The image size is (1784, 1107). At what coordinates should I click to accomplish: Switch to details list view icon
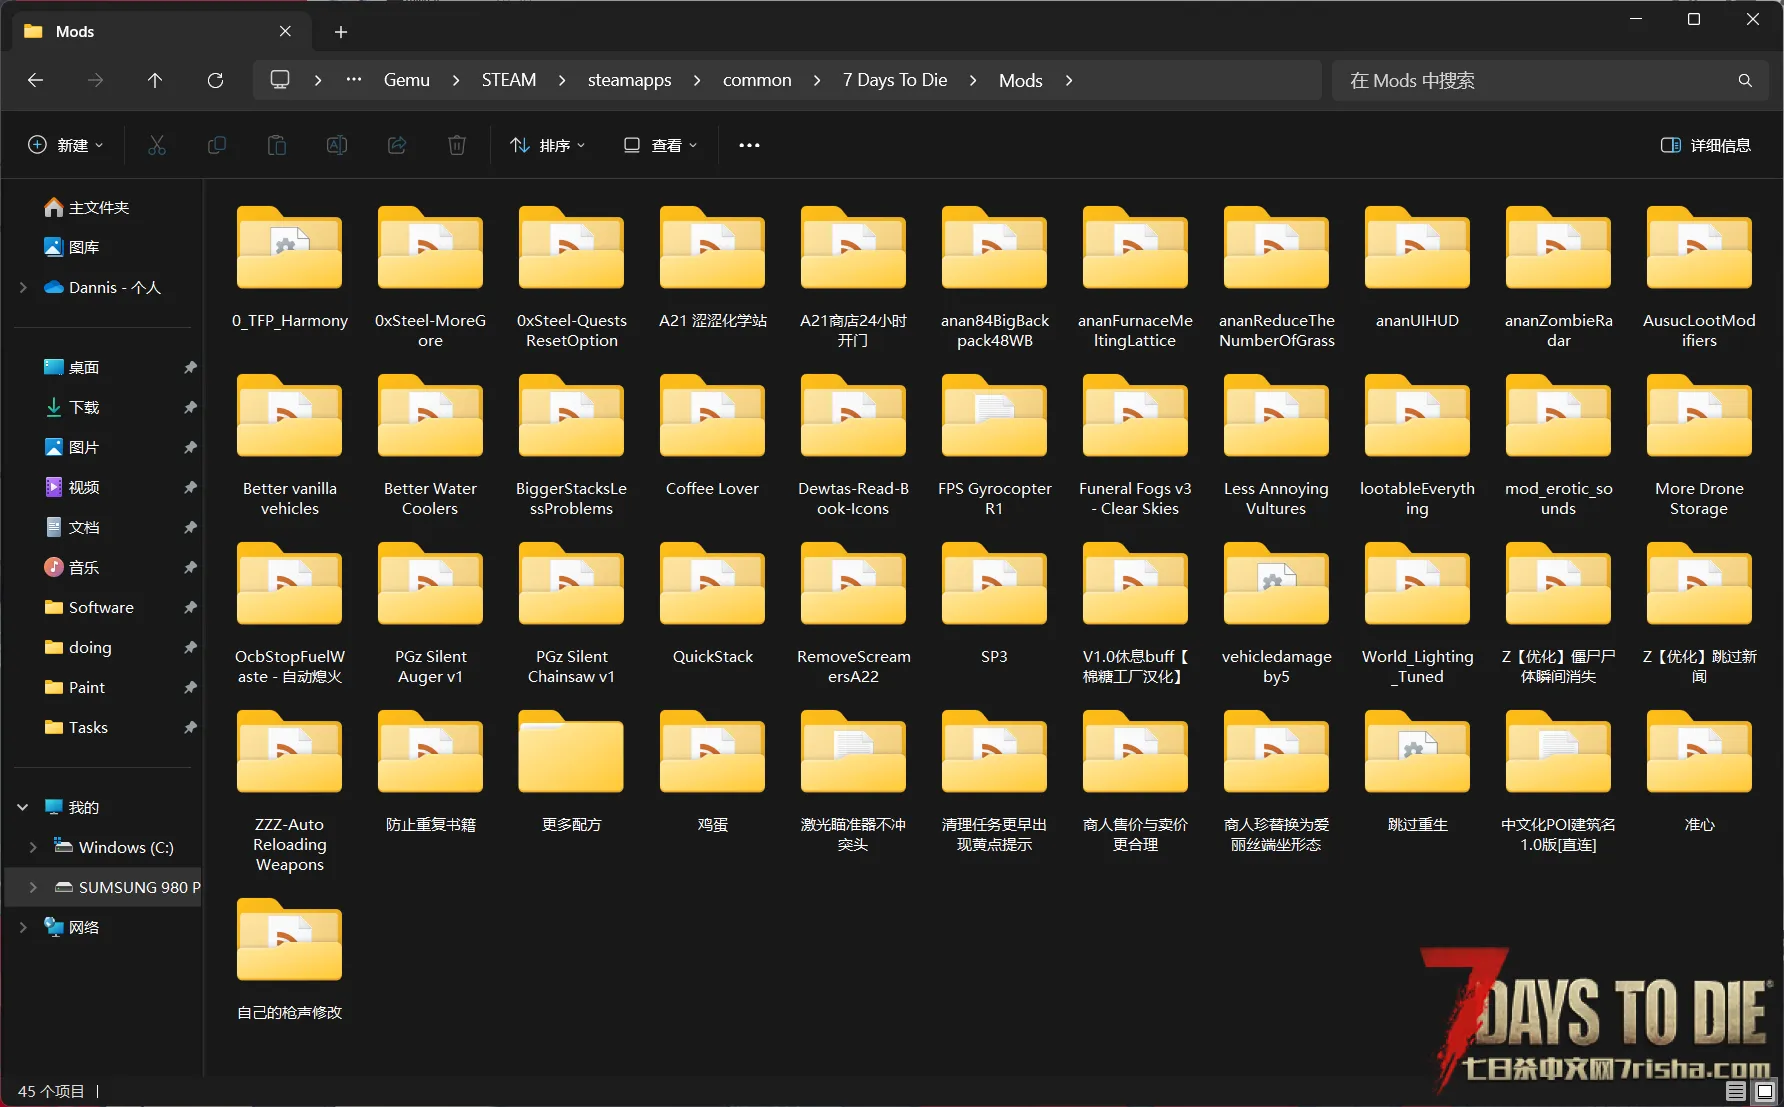pyautogui.click(x=1736, y=1091)
